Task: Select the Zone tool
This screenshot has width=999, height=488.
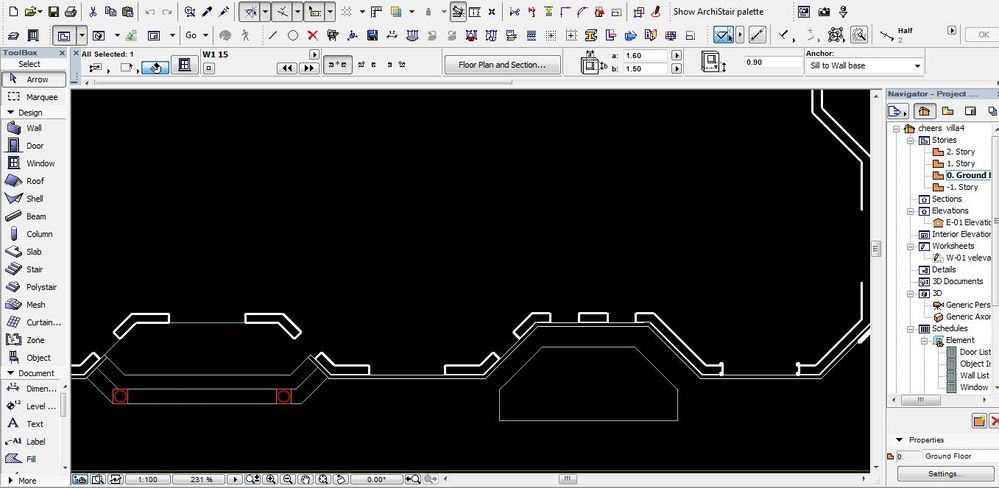Action: (33, 340)
